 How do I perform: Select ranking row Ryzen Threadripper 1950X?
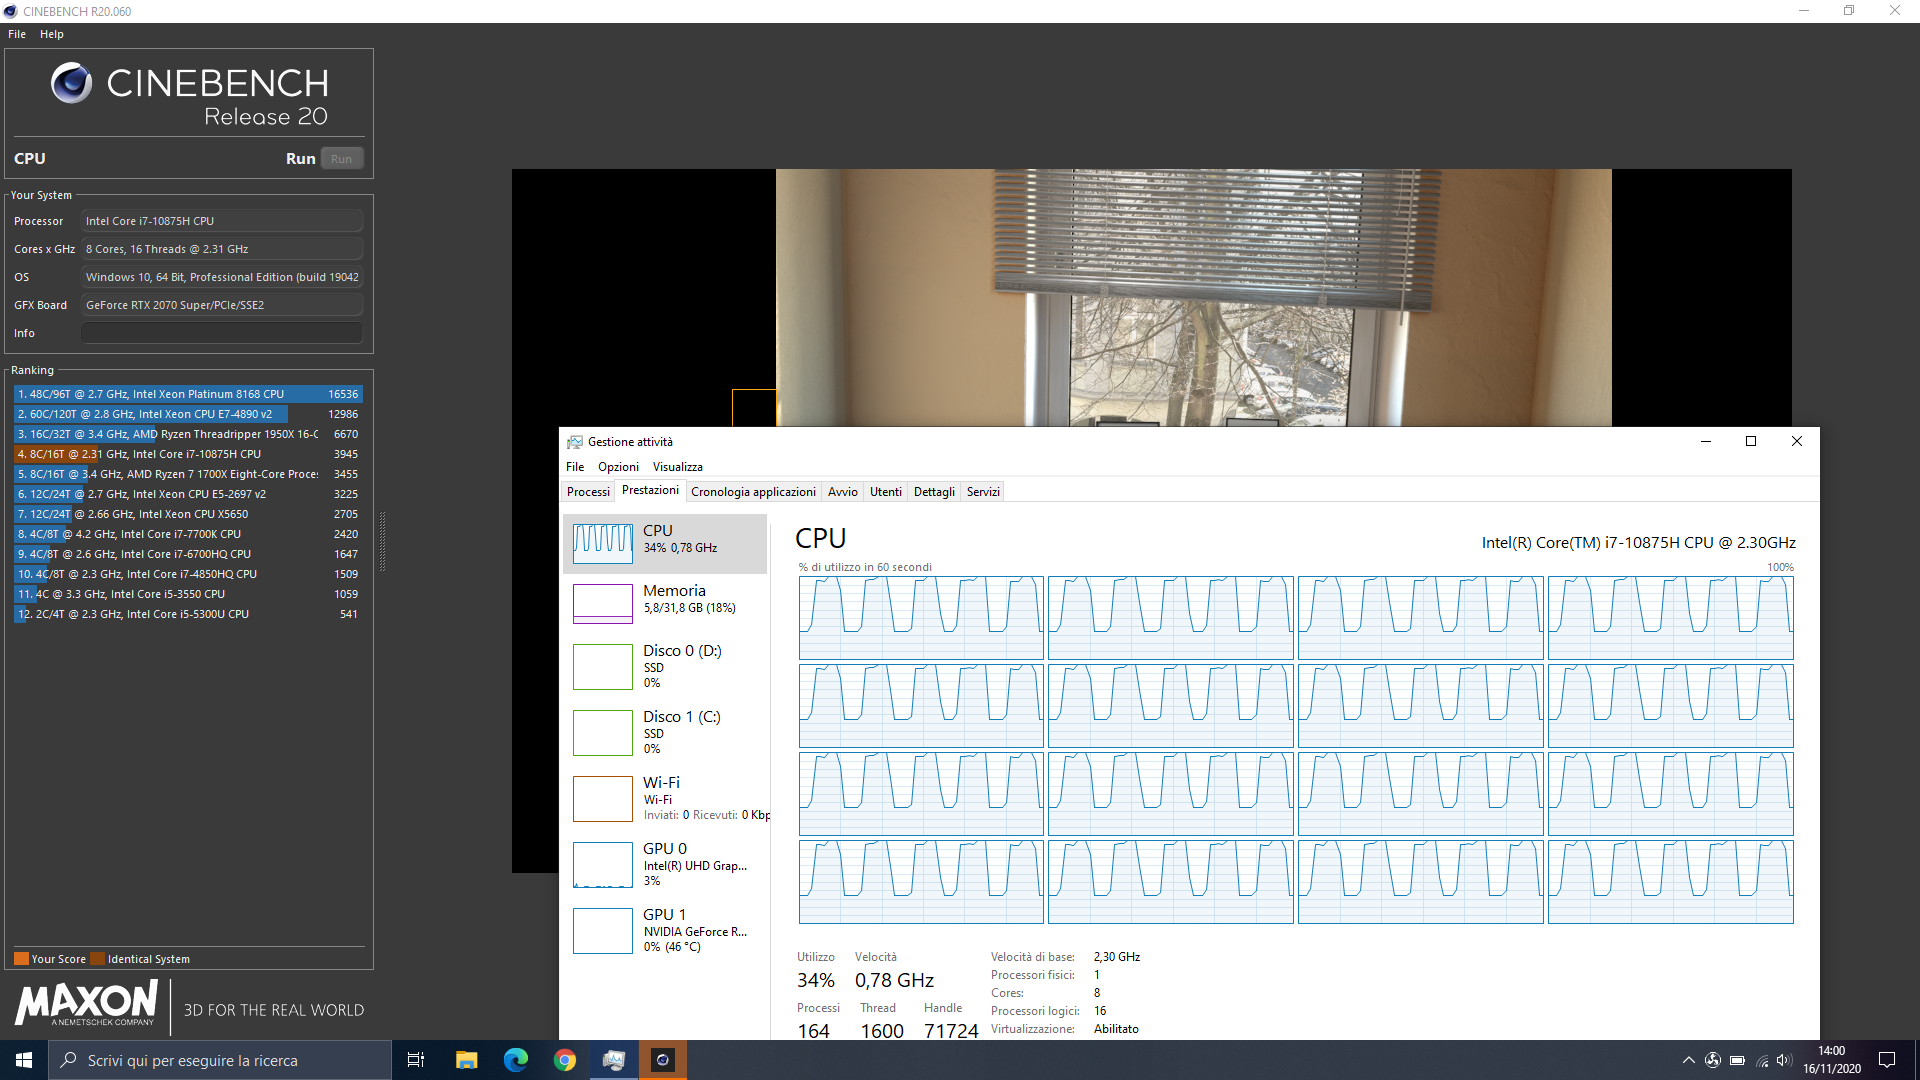[x=188, y=434]
